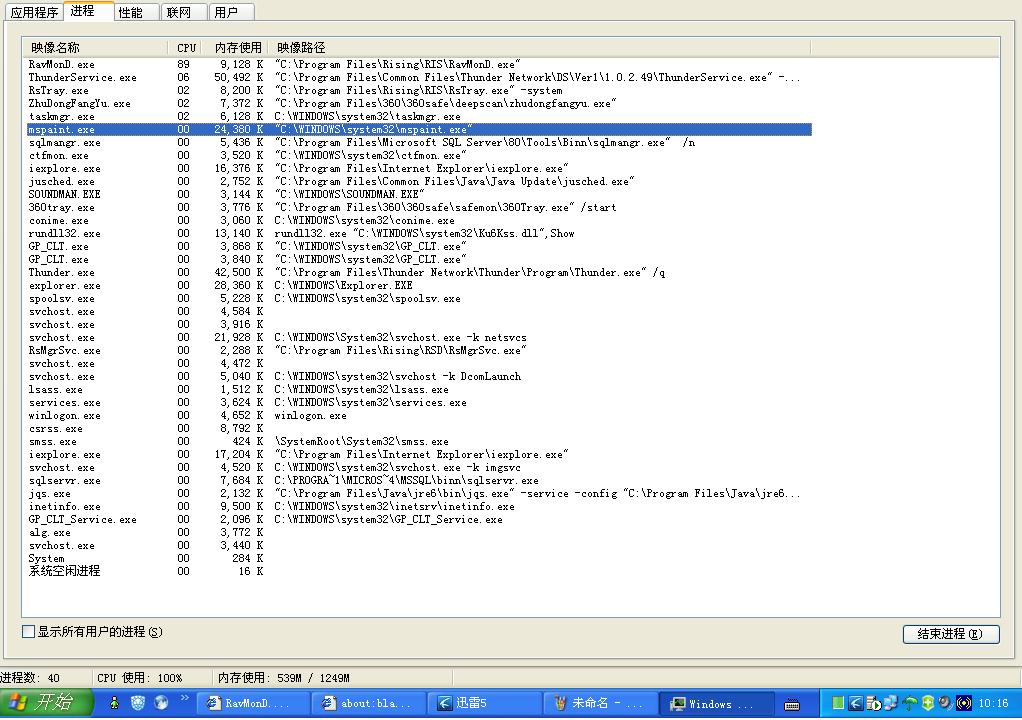The height and width of the screenshot is (720, 1022).
Task: Click the keyboard input method icon on taskbar
Action: (792, 704)
